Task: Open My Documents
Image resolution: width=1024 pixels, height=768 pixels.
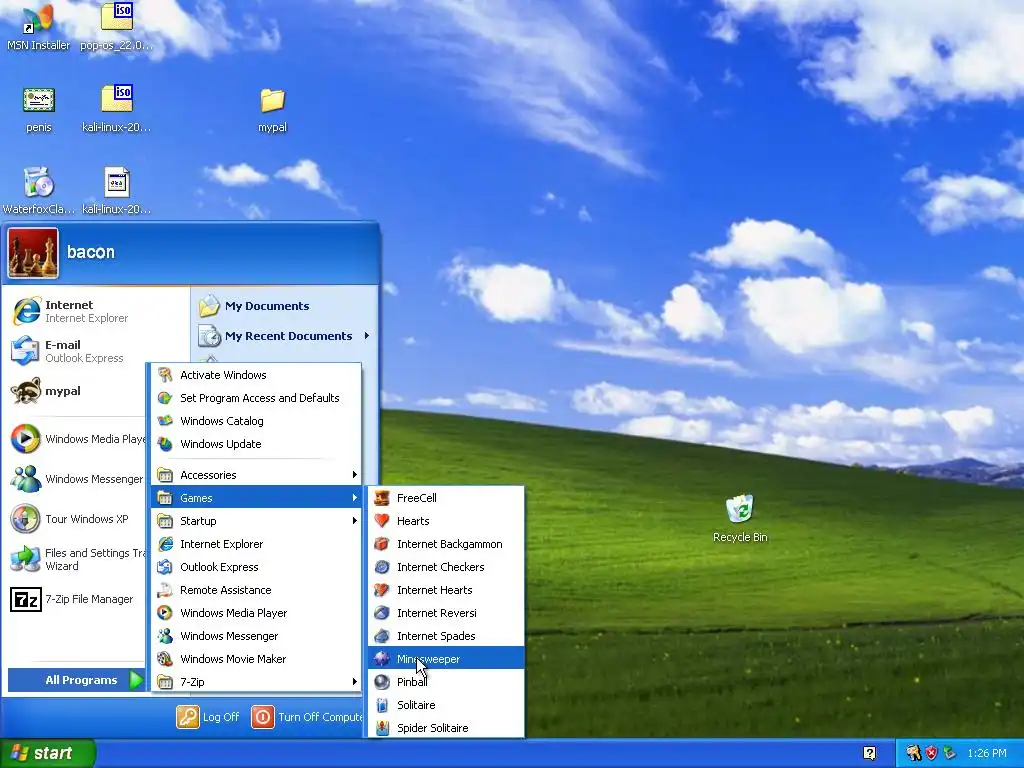Action: [285, 306]
